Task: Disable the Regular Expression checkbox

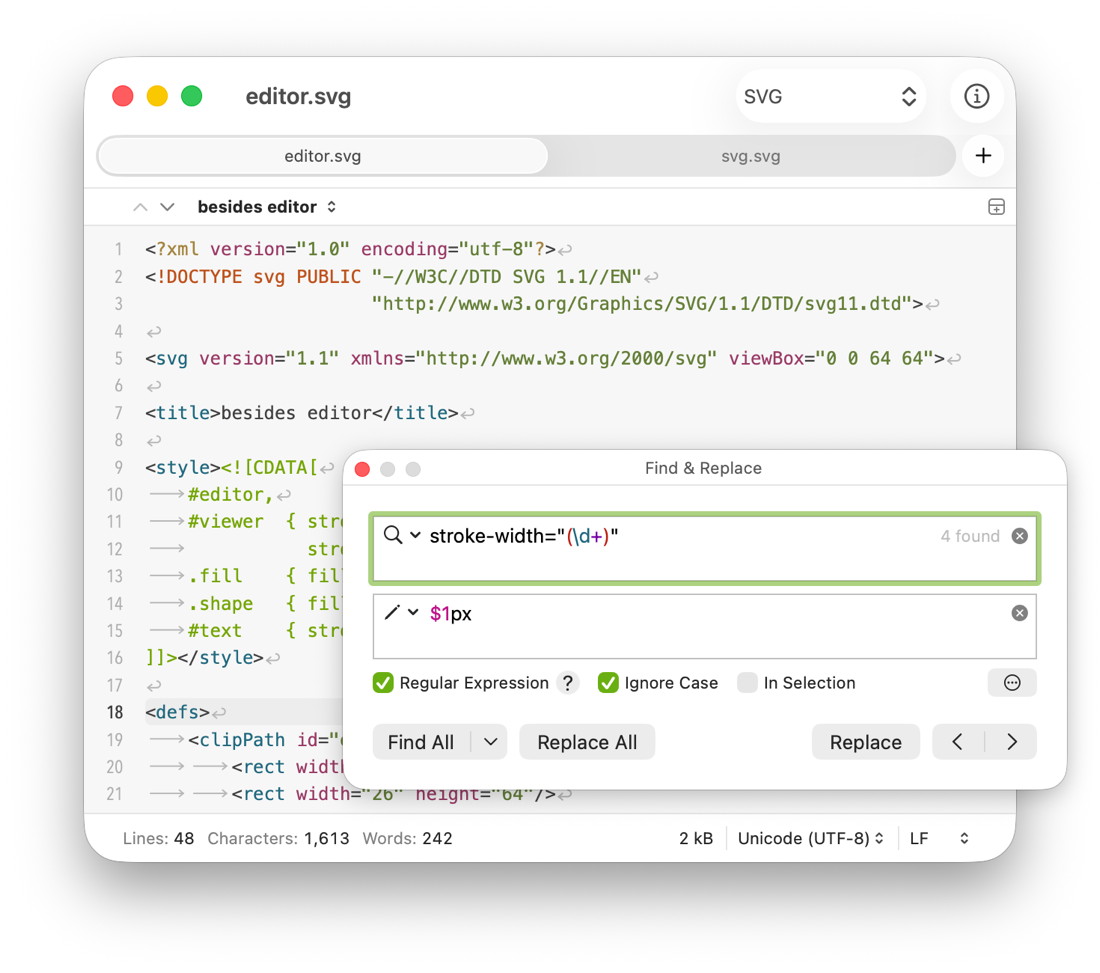Action: pyautogui.click(x=383, y=683)
